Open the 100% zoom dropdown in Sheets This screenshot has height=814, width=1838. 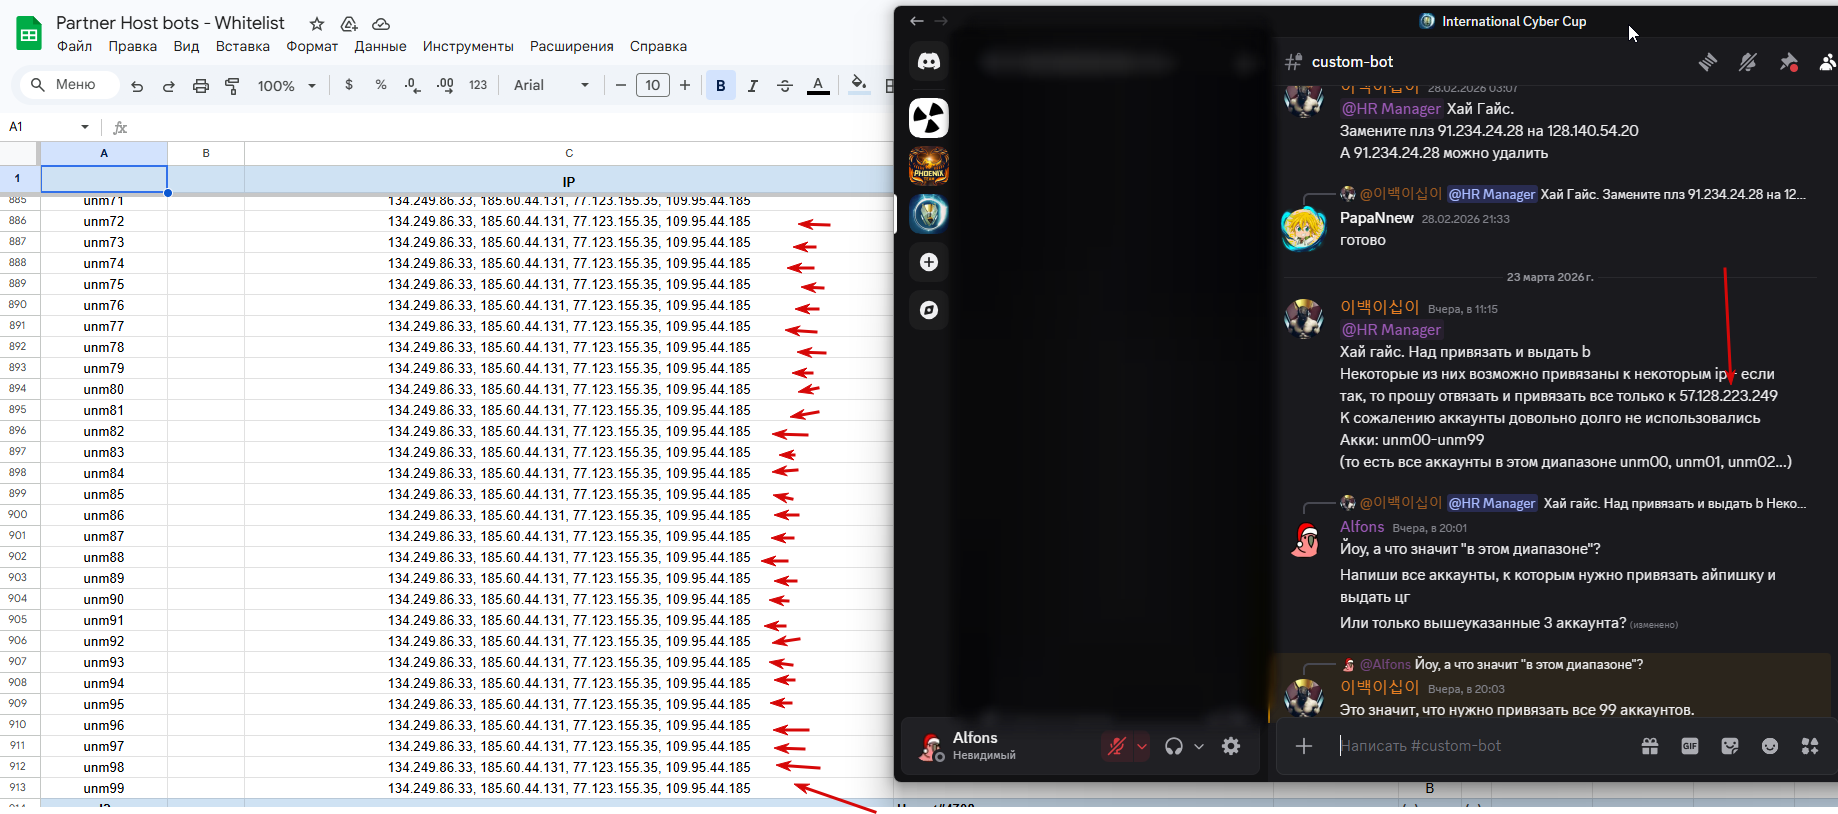click(x=286, y=86)
